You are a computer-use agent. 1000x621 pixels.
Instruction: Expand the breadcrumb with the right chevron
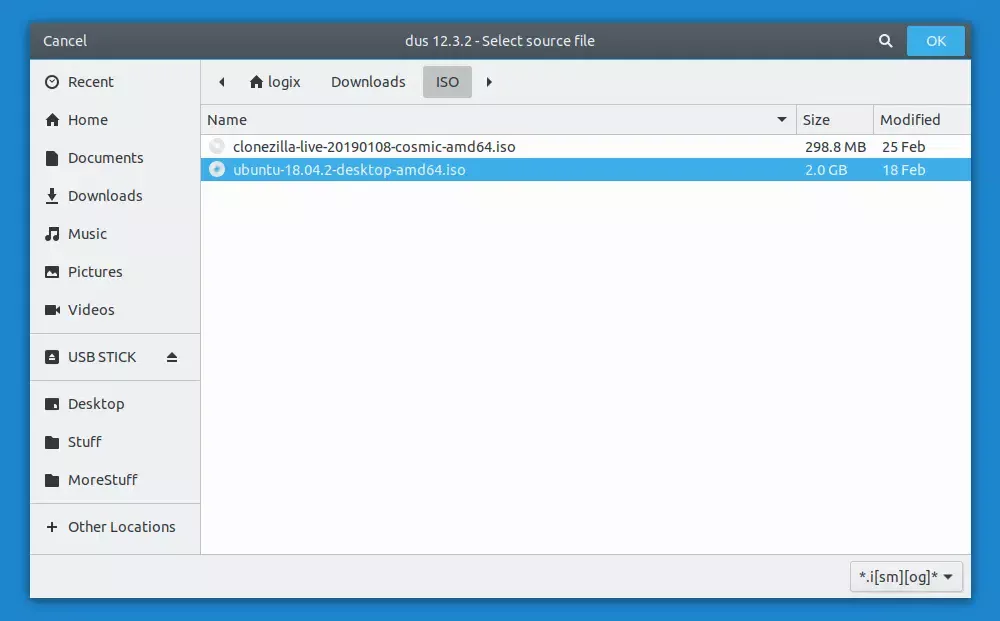[x=488, y=82]
